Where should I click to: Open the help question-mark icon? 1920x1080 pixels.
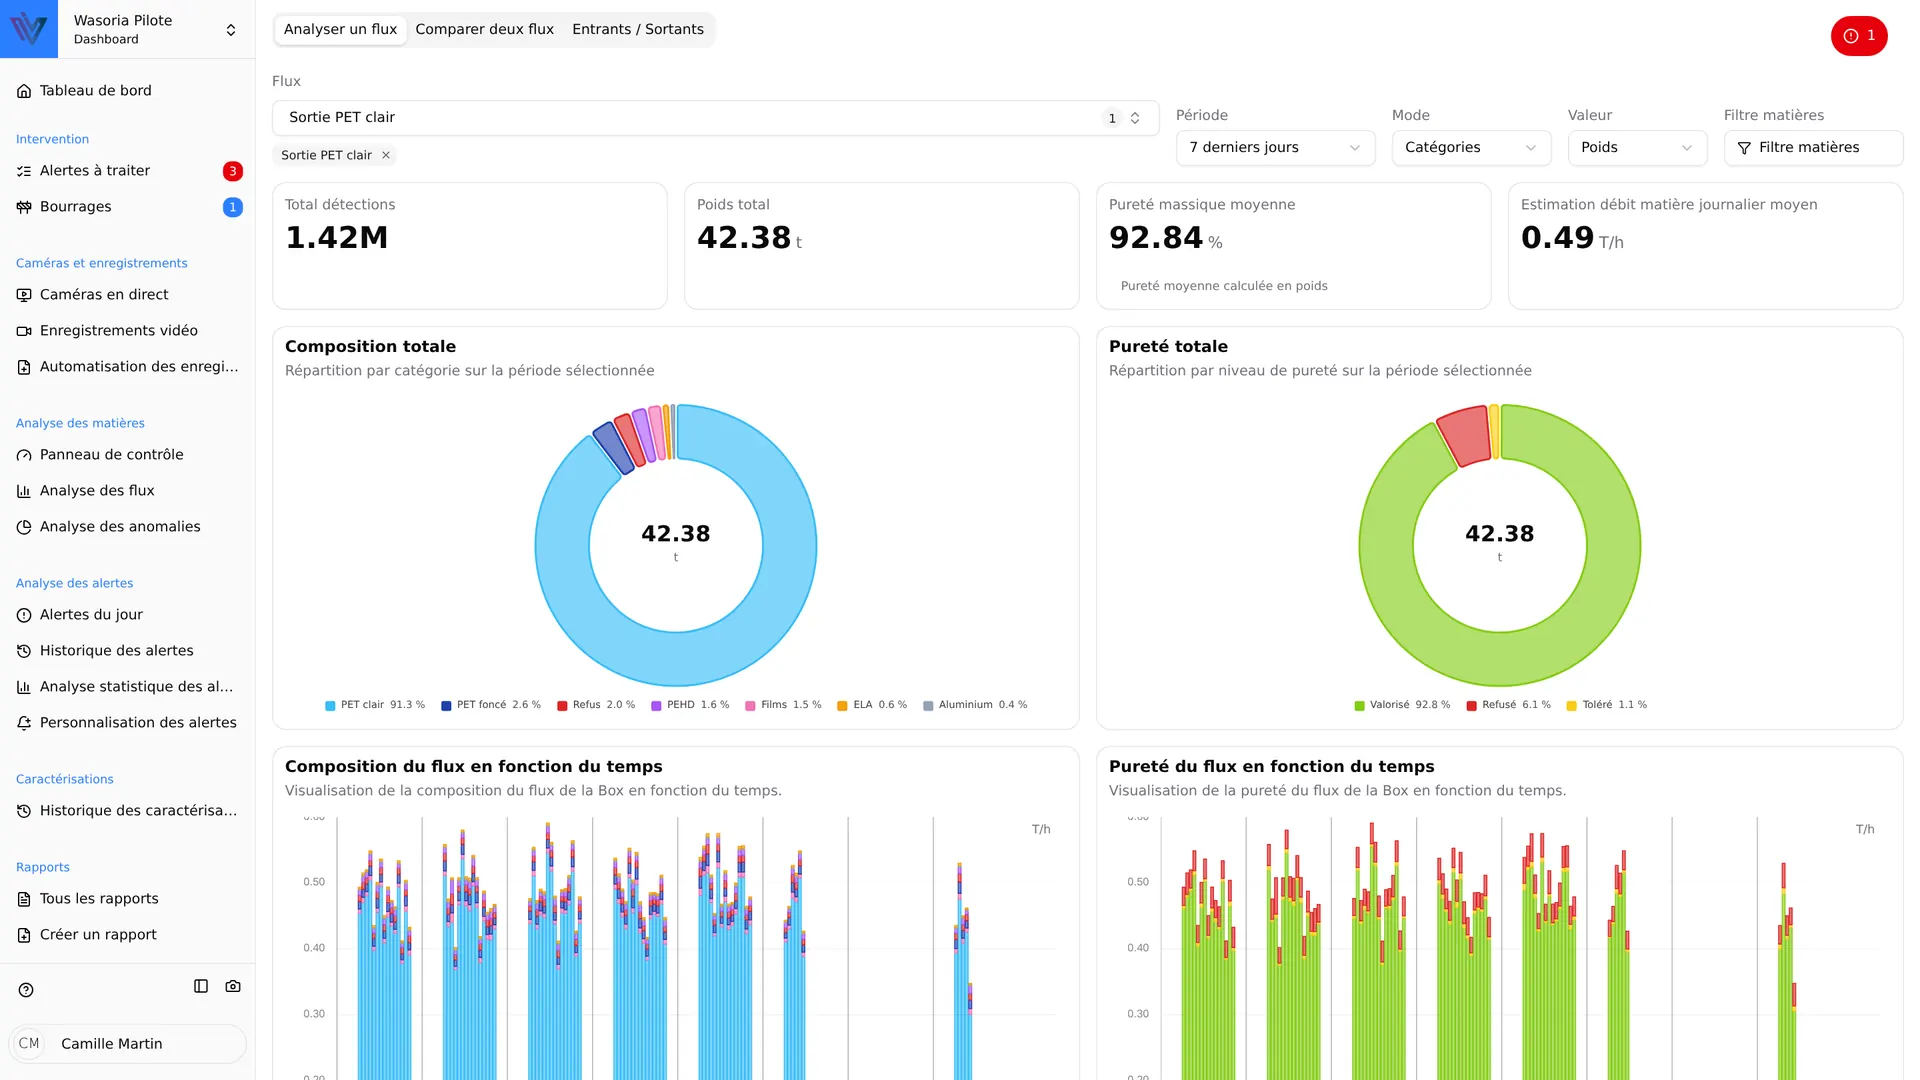tap(26, 990)
